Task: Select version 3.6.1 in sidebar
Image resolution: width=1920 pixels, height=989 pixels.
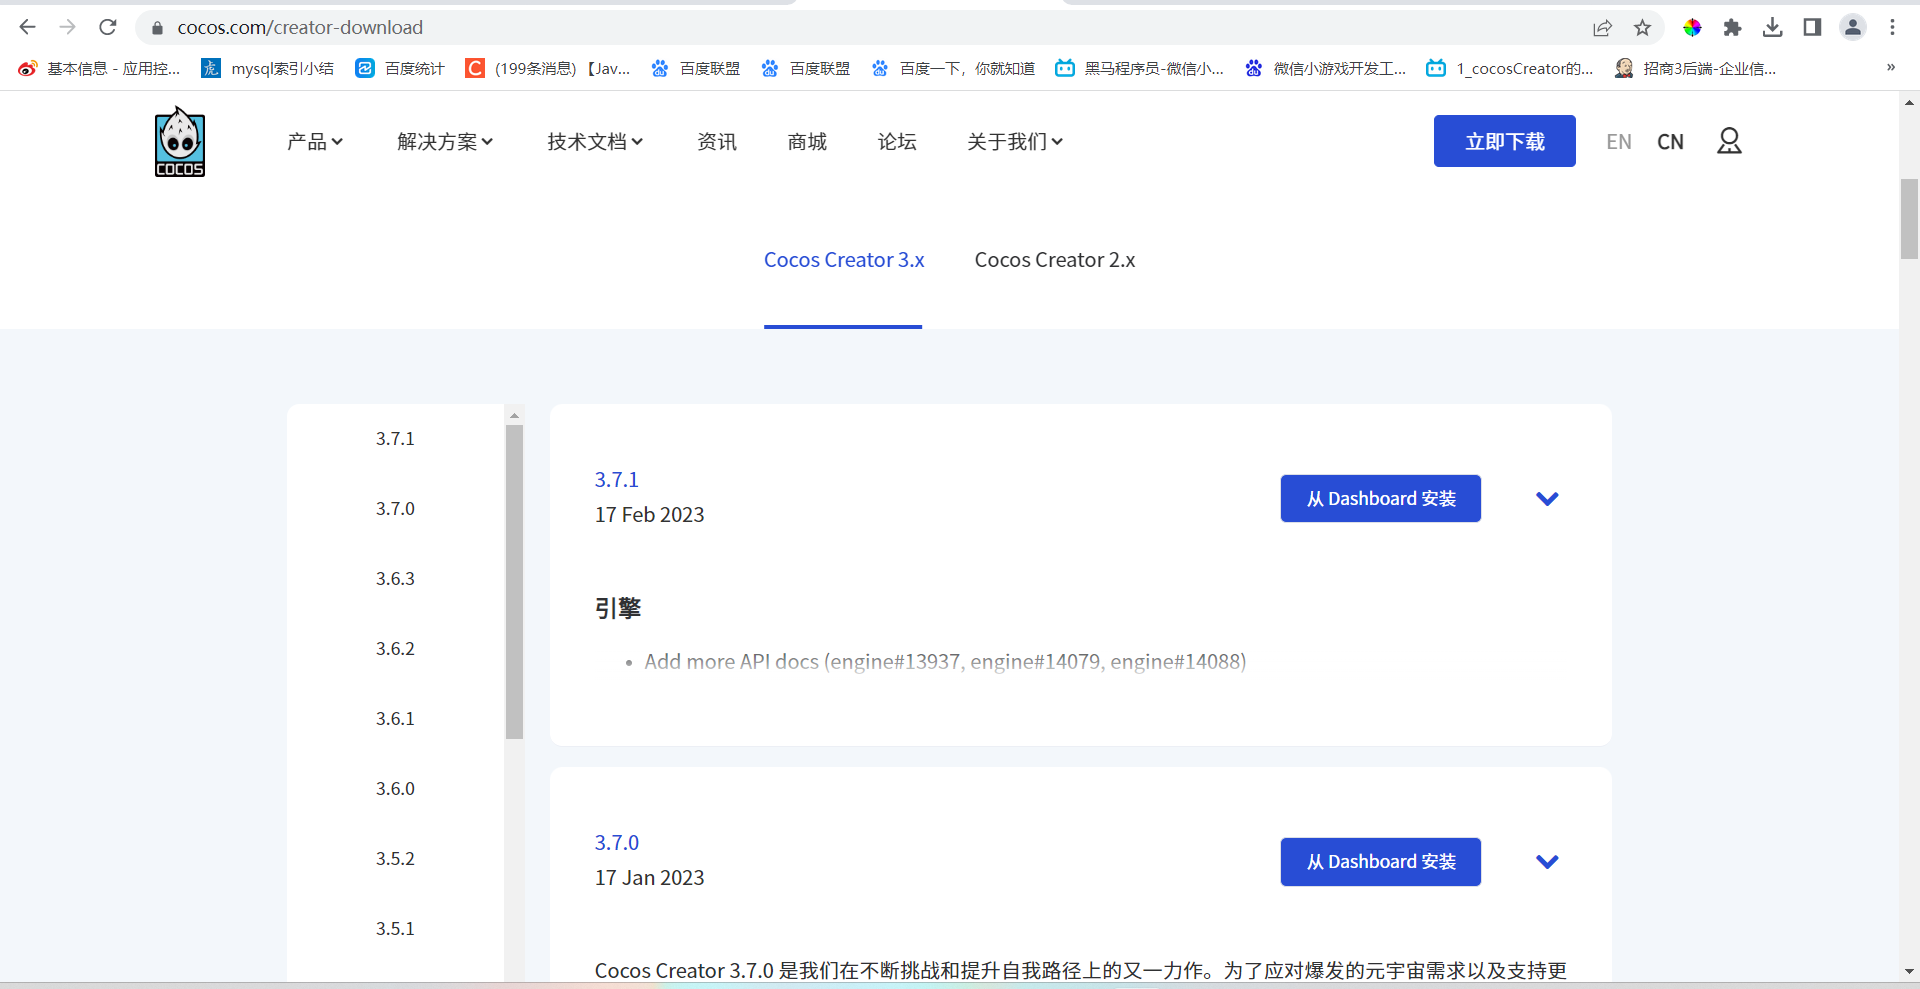Action: coord(395,719)
